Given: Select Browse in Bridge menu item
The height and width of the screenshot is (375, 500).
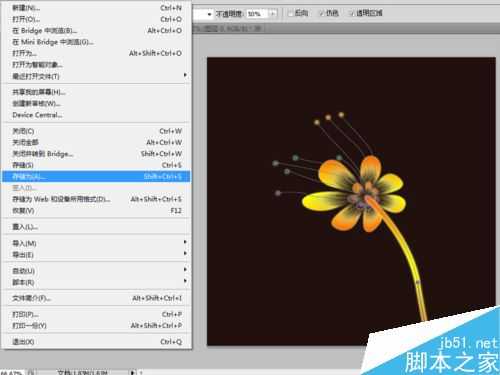Looking at the screenshot, I should (x=97, y=31).
